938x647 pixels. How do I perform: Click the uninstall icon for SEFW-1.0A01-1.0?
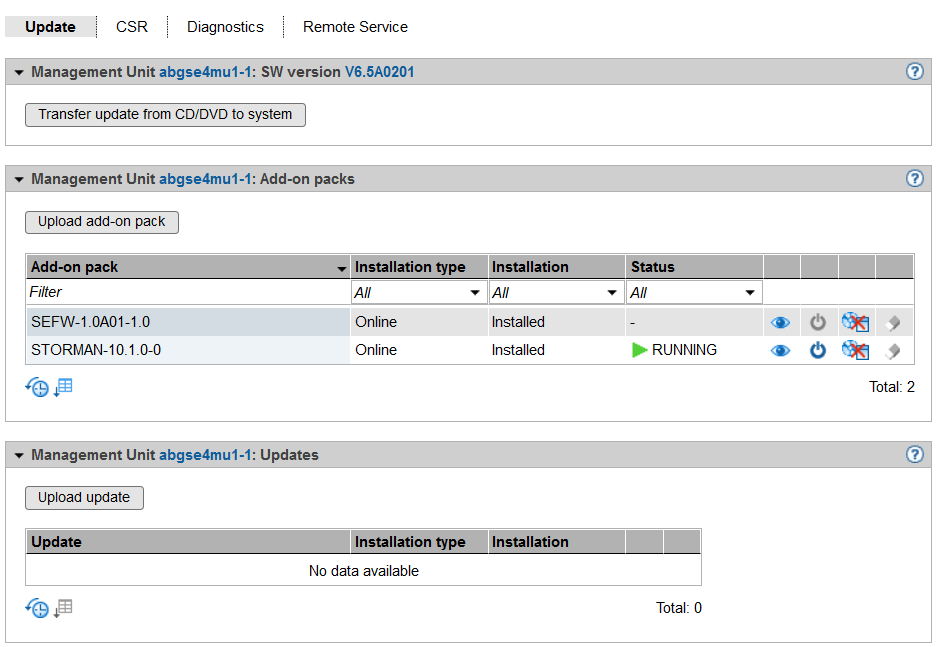click(855, 322)
